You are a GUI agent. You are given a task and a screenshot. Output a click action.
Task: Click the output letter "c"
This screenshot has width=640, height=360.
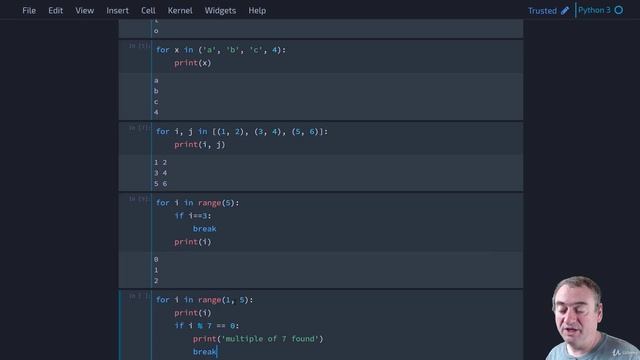[x=156, y=102]
